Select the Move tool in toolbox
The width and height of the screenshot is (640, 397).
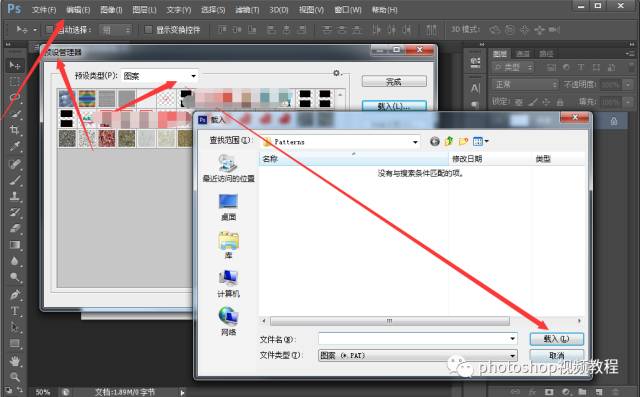click(x=15, y=65)
